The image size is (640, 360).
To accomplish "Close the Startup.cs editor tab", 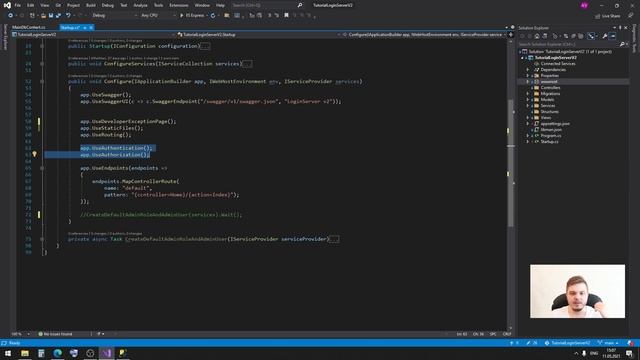I will click(91, 27).
